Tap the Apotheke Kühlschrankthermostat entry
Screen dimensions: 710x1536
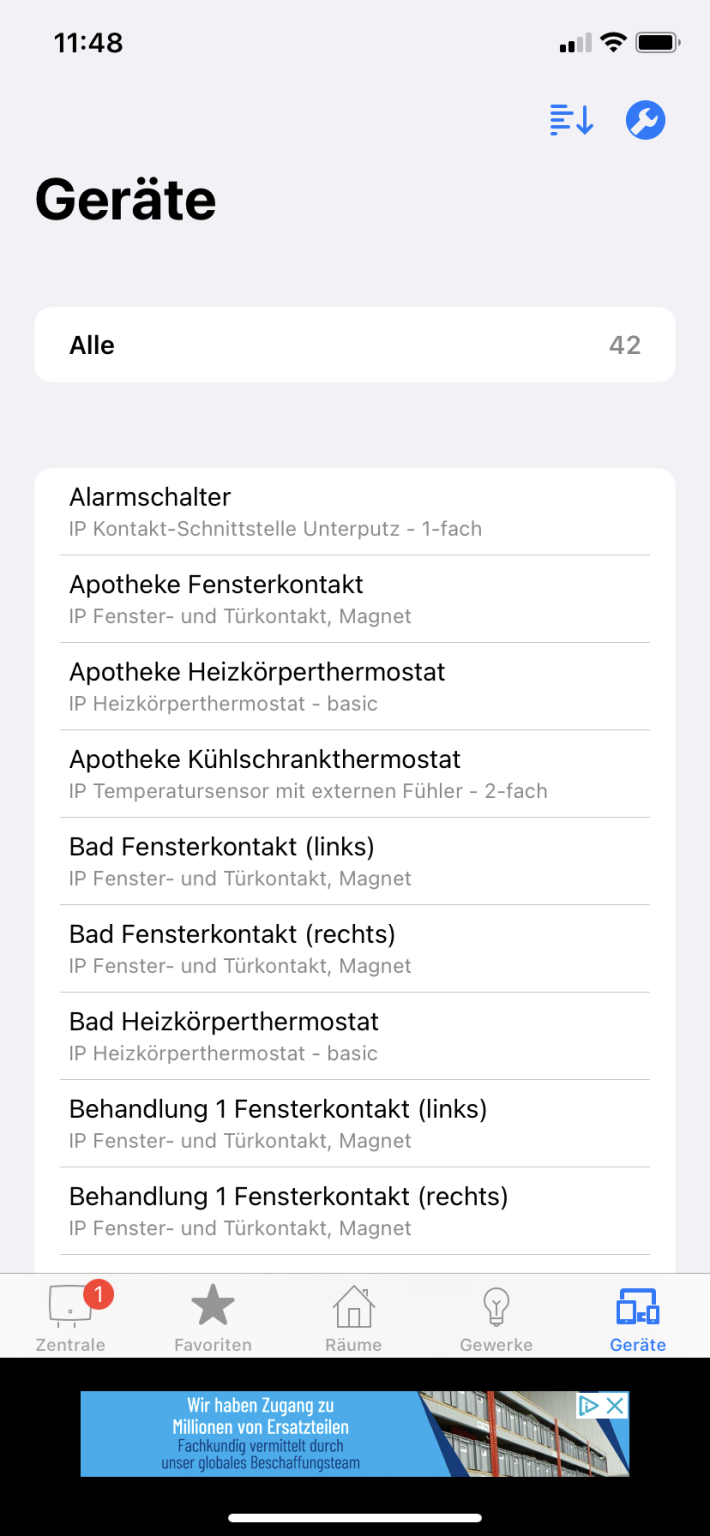[355, 773]
